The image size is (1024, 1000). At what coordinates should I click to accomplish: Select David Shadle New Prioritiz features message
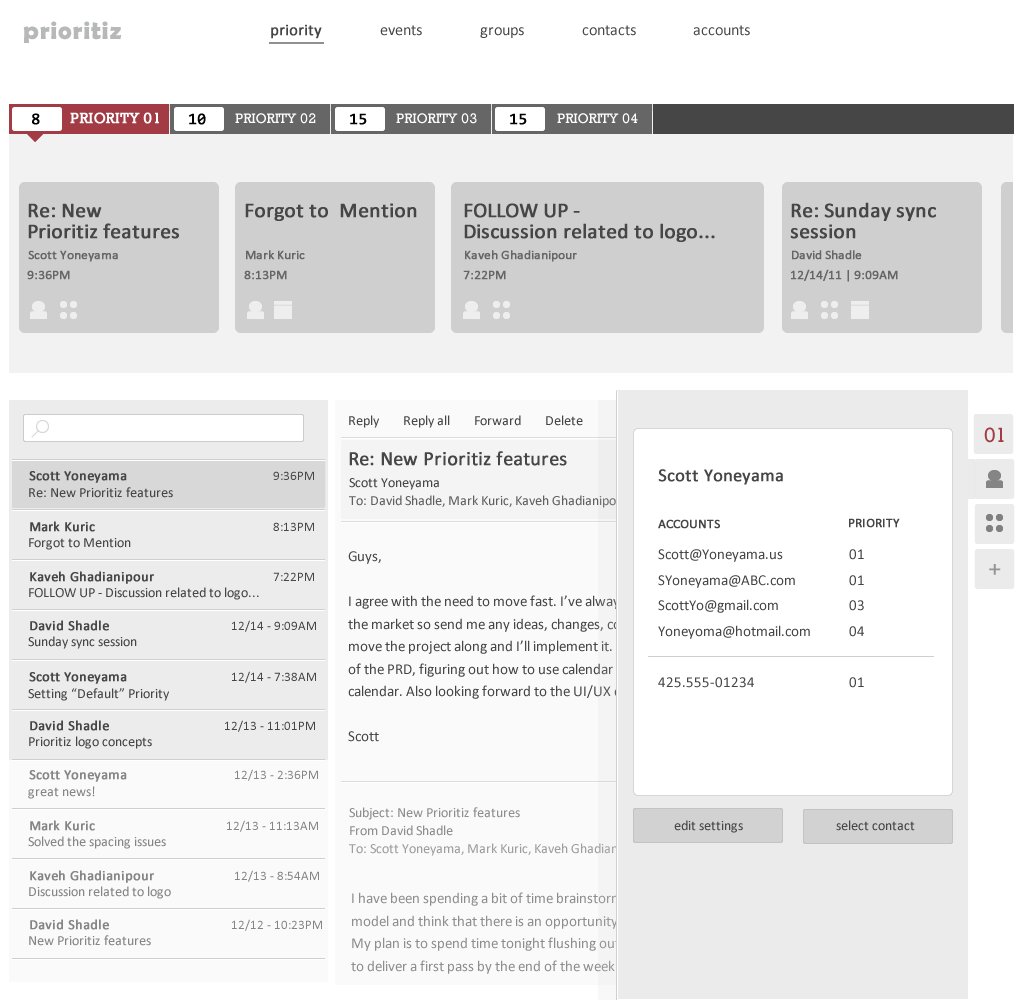pyautogui.click(x=168, y=933)
